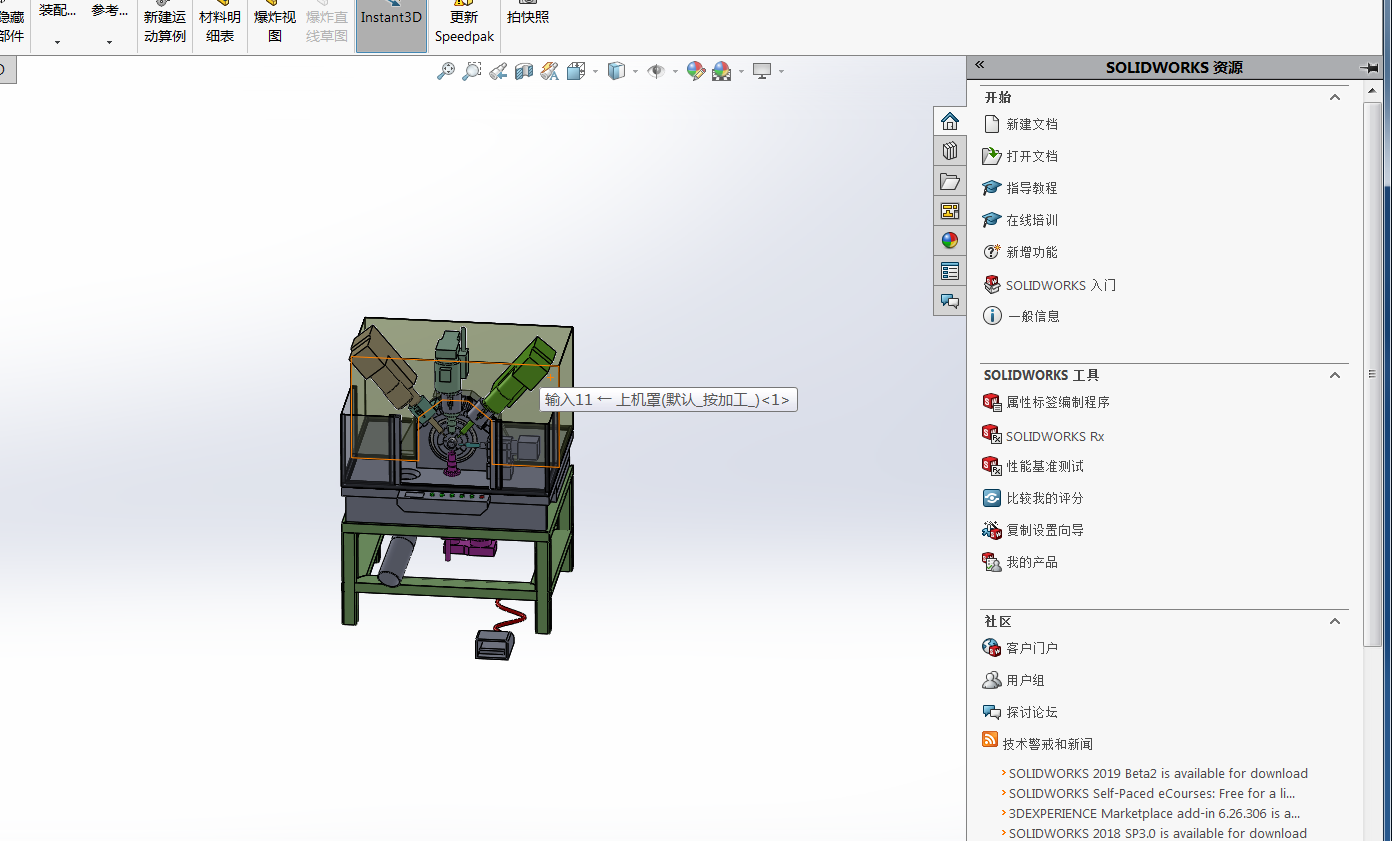The image size is (1392, 841).
Task: Select the Custom Properties task pane icon
Action: click(x=949, y=270)
